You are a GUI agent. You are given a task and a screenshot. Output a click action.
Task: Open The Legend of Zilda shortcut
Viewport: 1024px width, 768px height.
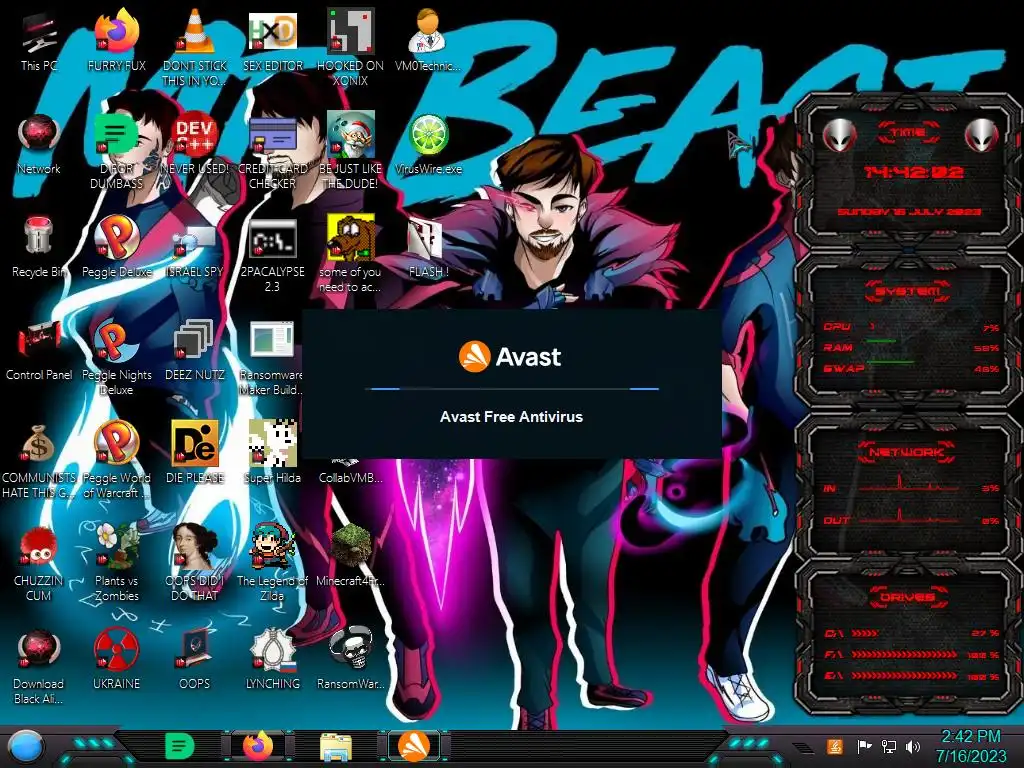coord(273,547)
